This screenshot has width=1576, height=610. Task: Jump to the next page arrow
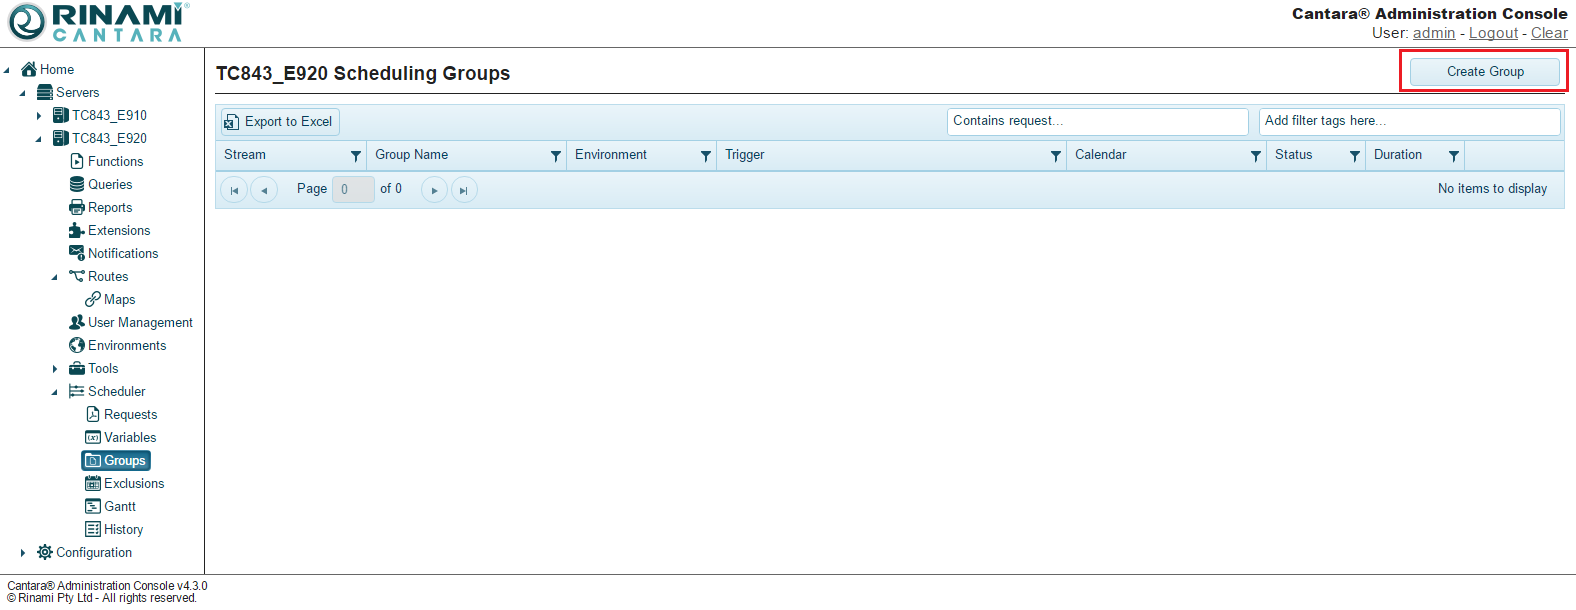434,190
